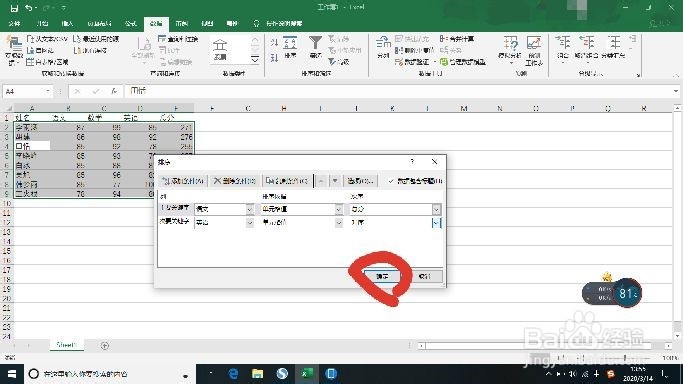Click Add Level button in Sort dialog

pos(183,181)
